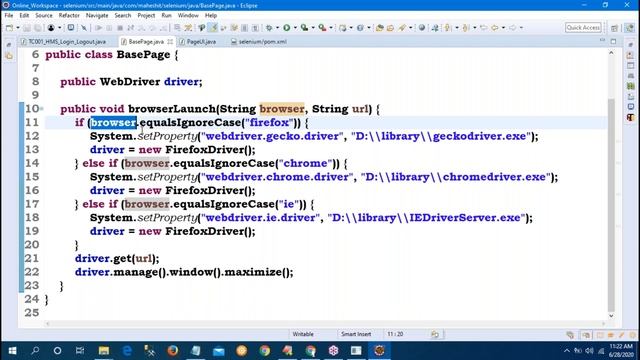
Task: Click the New file toolbar icon
Action: pos(9,28)
